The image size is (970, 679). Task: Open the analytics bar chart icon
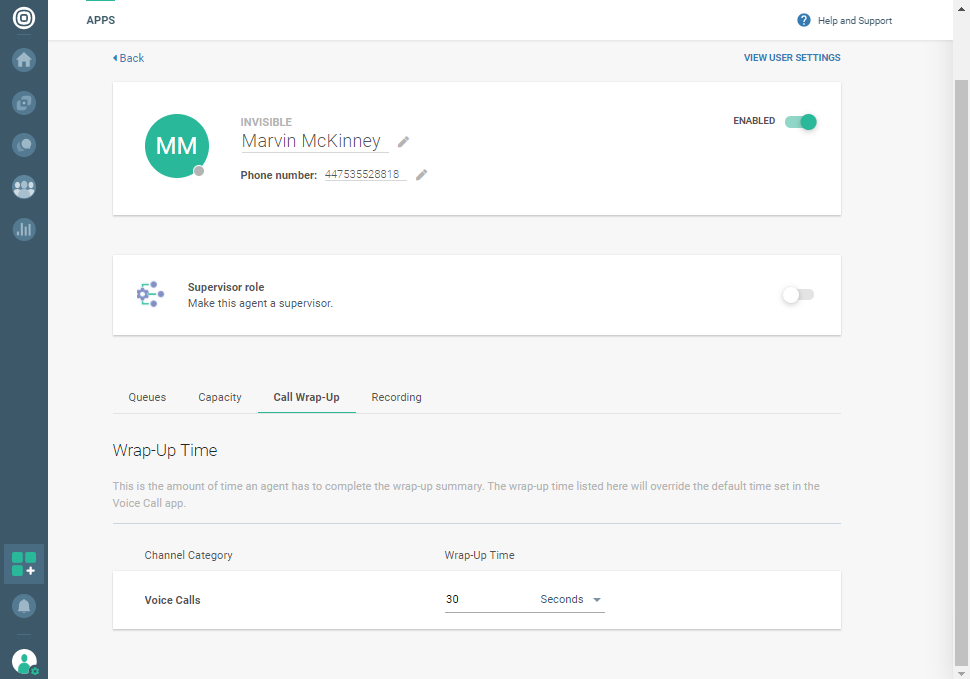(x=24, y=229)
